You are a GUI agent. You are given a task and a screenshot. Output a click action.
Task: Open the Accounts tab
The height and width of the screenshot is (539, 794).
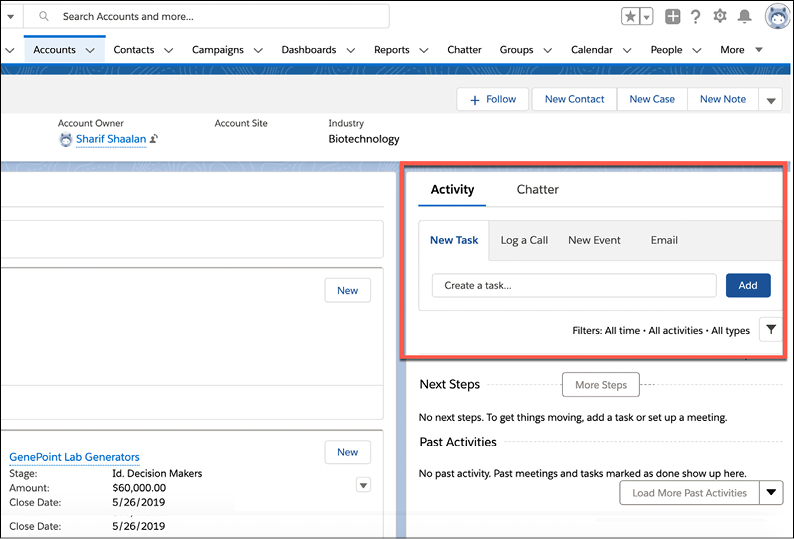(54, 50)
